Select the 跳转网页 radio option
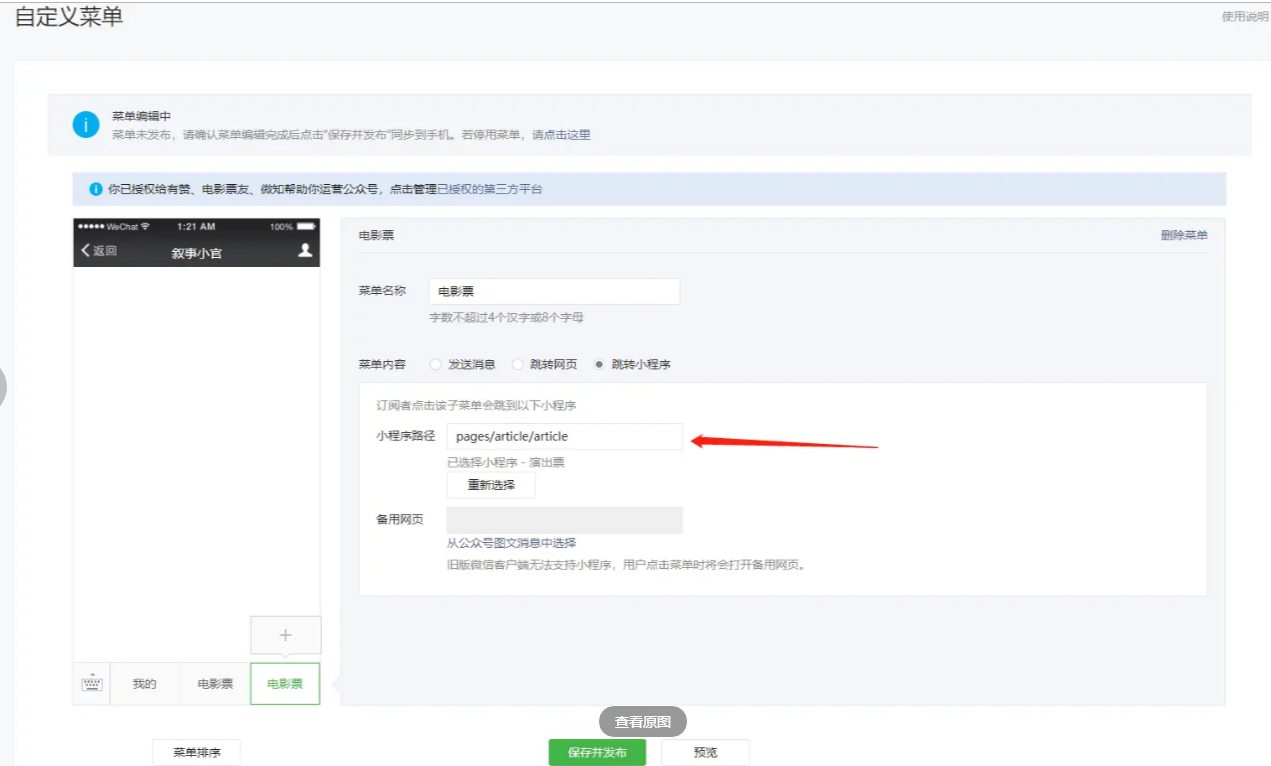This screenshot has height=766, width=1271. click(518, 364)
